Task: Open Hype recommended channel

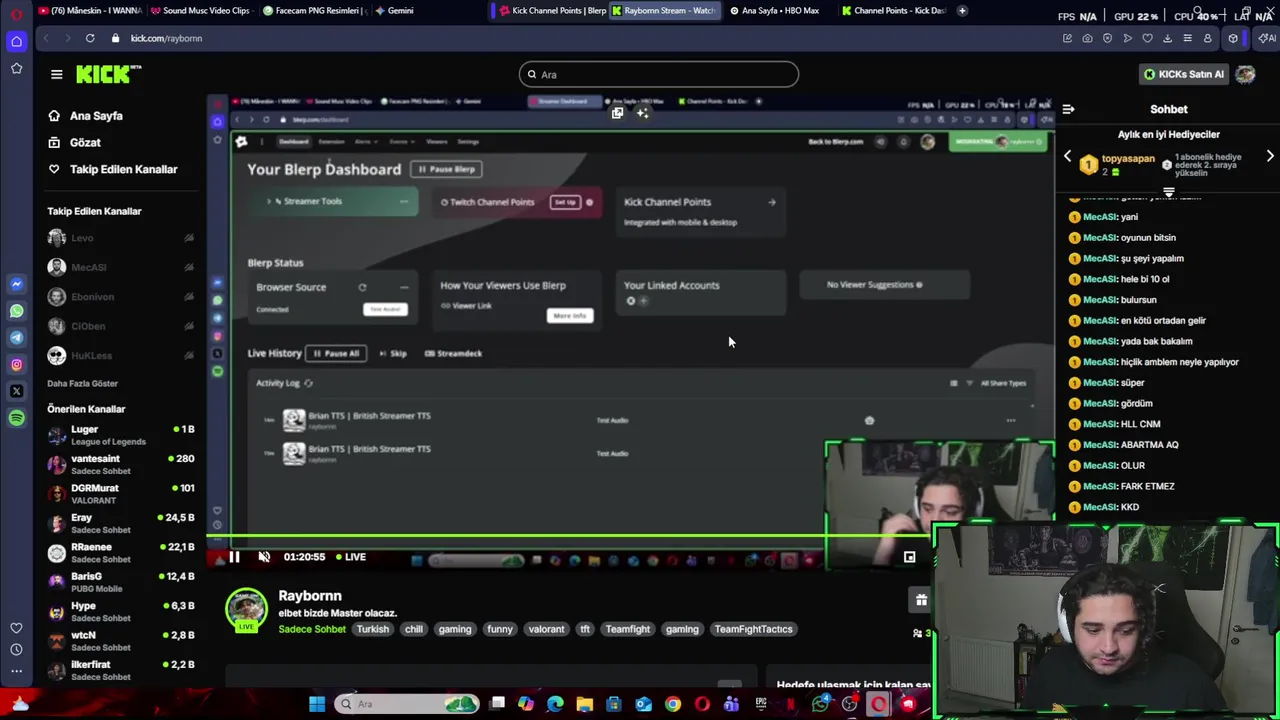Action: coord(120,612)
